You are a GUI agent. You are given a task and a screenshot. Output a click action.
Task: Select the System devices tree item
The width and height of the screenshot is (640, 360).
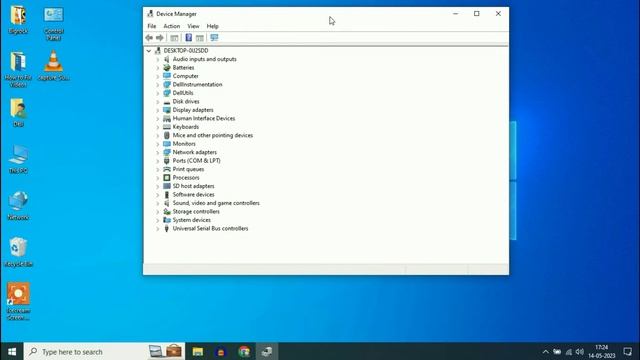coord(191,220)
